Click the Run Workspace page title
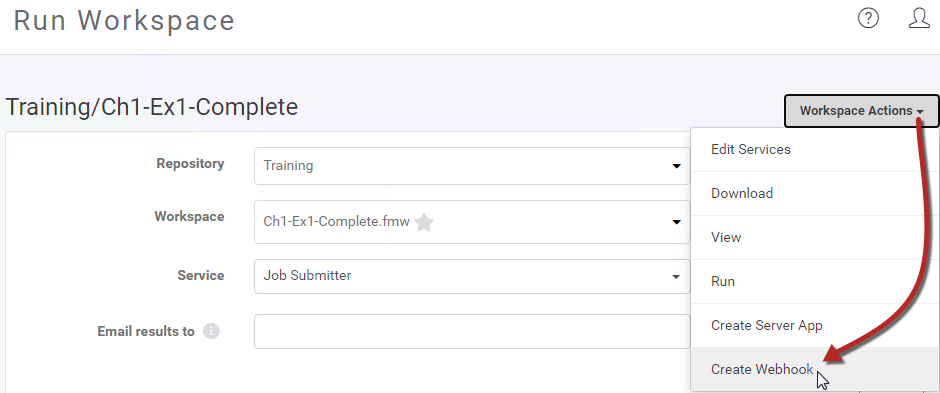Screen dimensions: 940x393 pyautogui.click(x=124, y=20)
